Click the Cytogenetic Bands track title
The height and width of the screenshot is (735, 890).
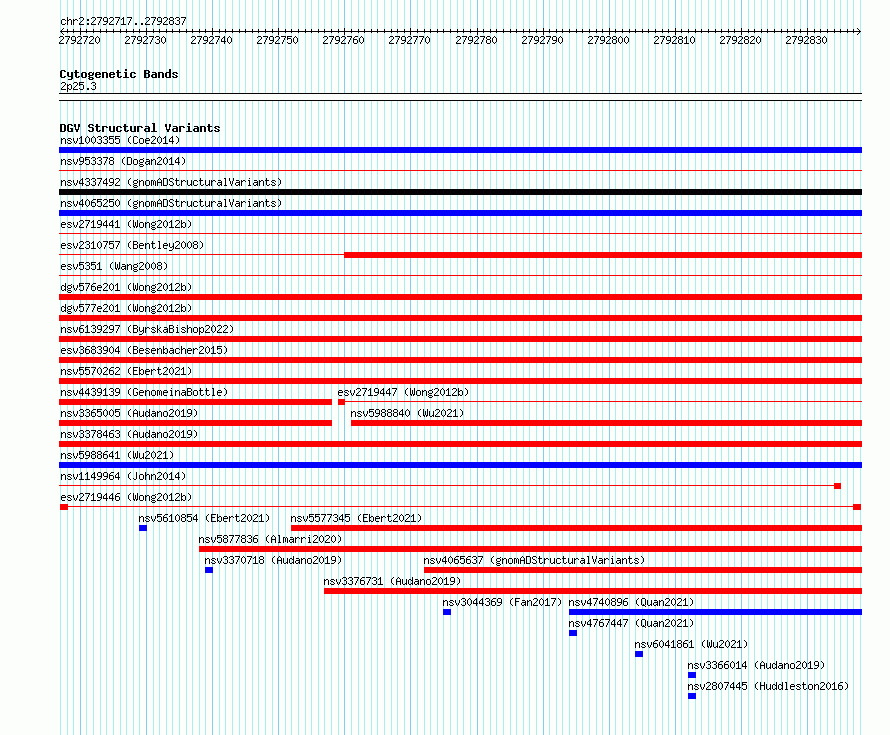click(x=119, y=74)
